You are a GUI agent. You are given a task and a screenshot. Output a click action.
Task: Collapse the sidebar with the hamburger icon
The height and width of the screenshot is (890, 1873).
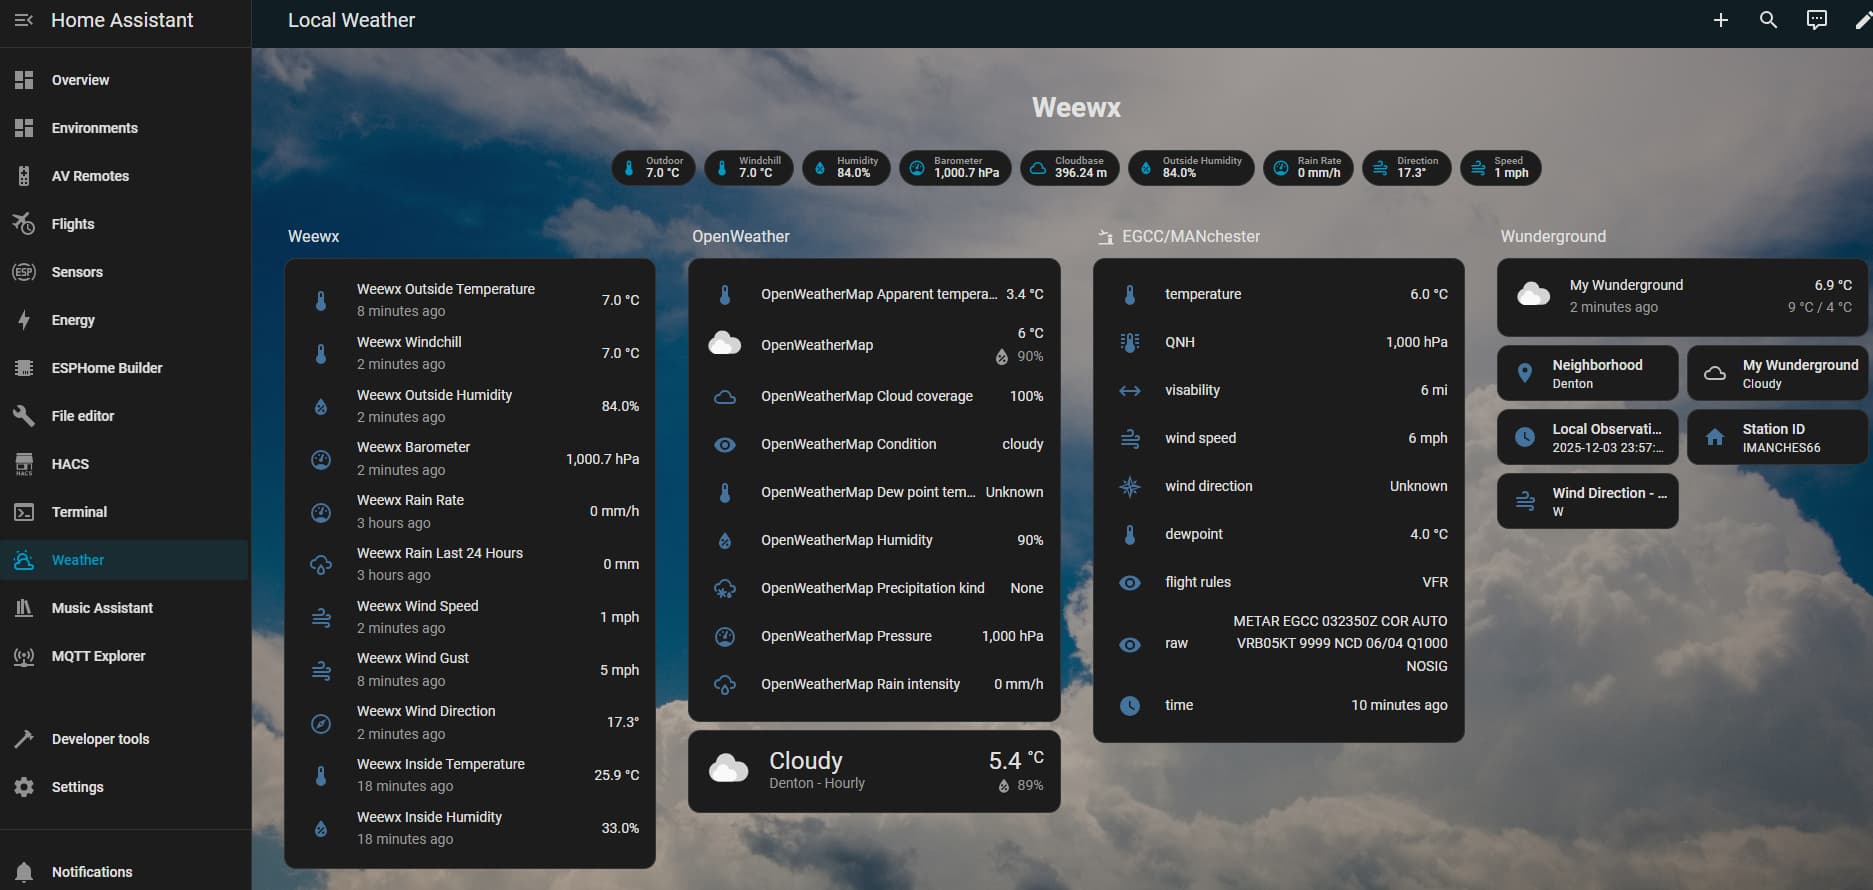coord(24,20)
